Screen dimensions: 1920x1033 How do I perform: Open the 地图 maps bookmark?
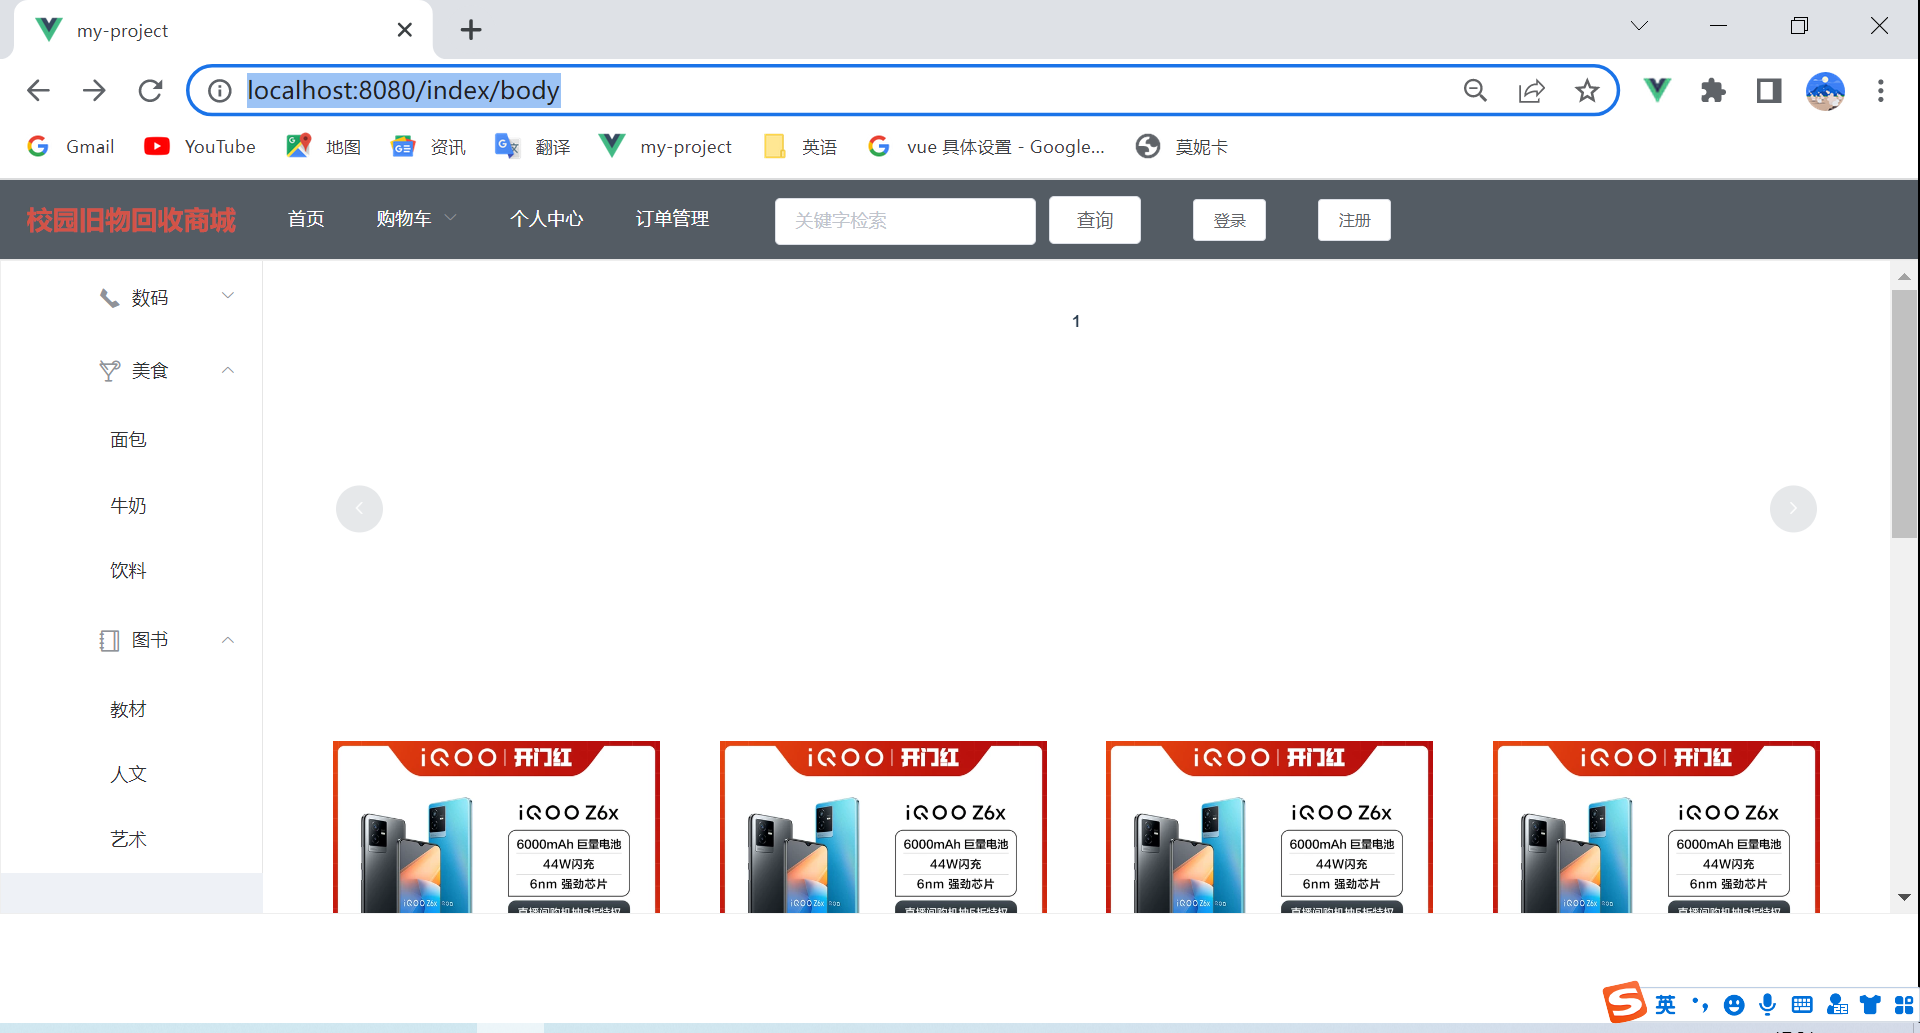[x=323, y=147]
